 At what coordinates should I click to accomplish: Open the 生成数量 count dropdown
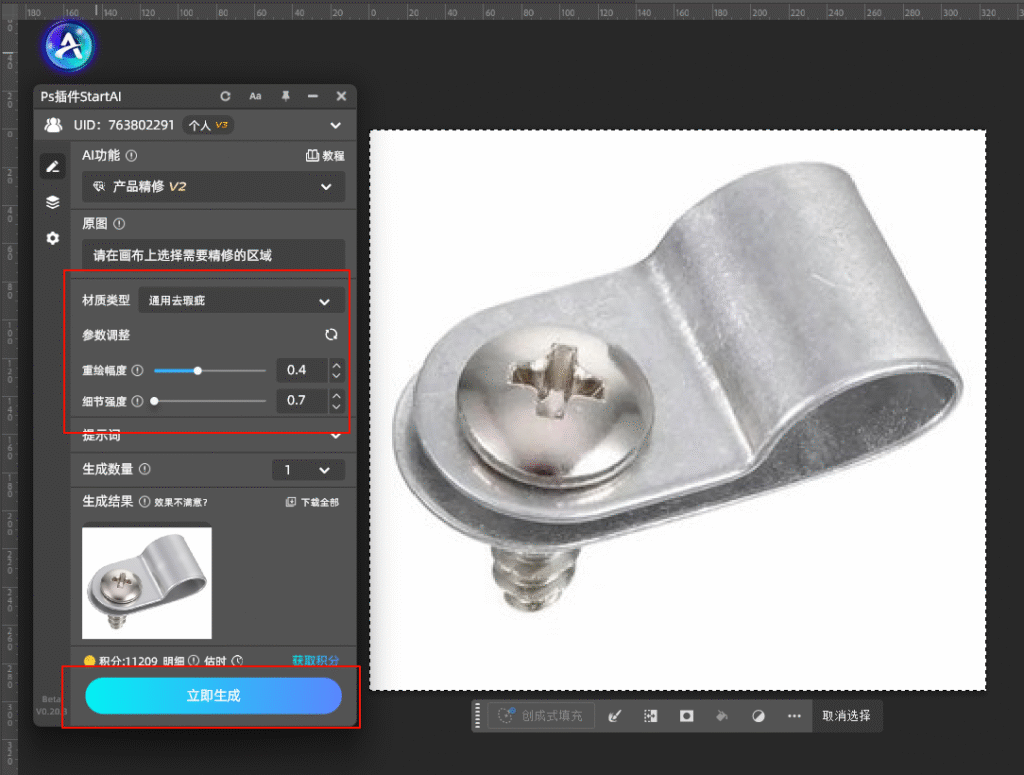(308, 470)
